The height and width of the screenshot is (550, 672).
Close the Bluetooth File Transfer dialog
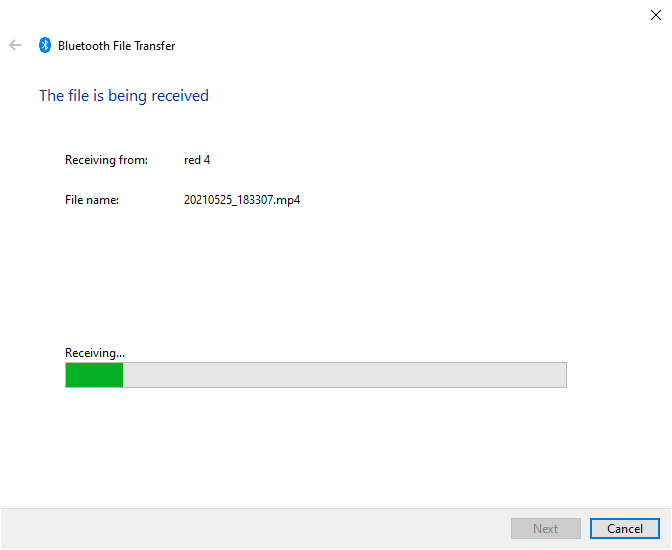pyautogui.click(x=655, y=15)
